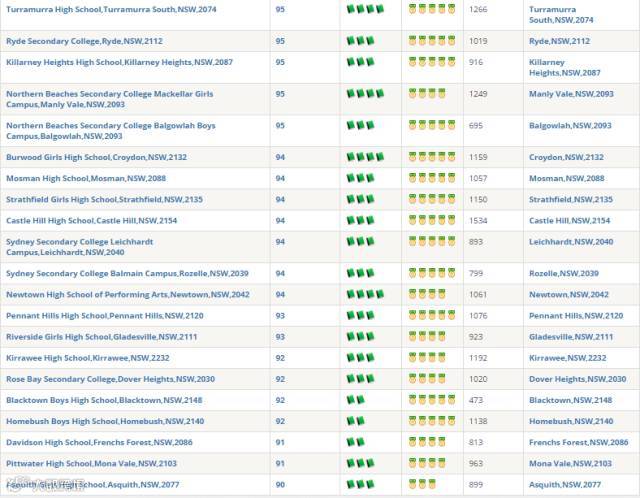Image resolution: width=640 pixels, height=498 pixels.
Task: Click Pennant Hills,NSW,2120 suburb link
Action: coord(576,316)
